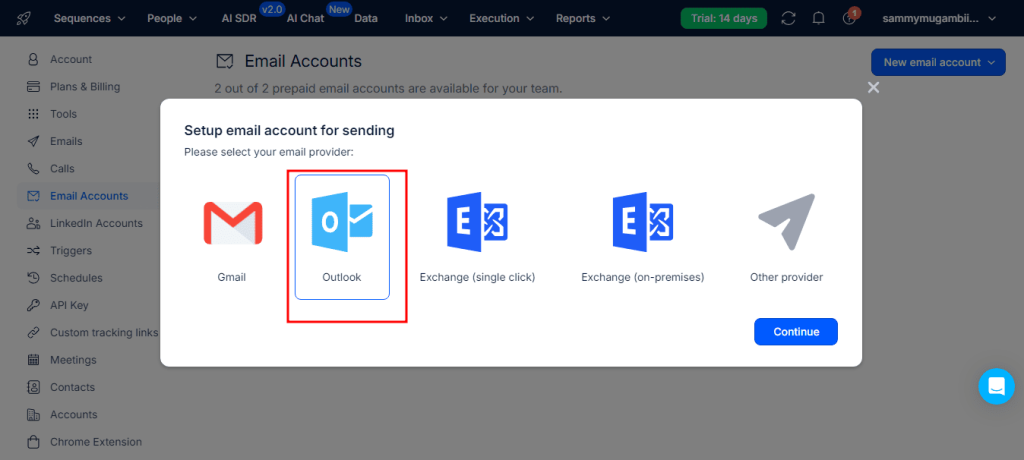Select Email Accounts sidebar item

89,196
